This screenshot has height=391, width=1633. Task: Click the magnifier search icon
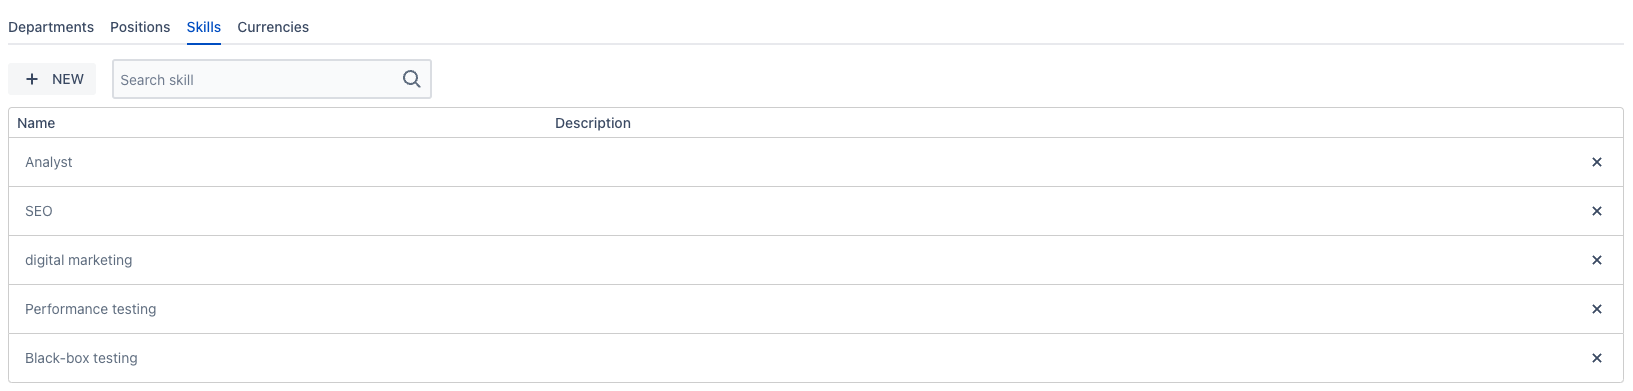click(x=411, y=79)
